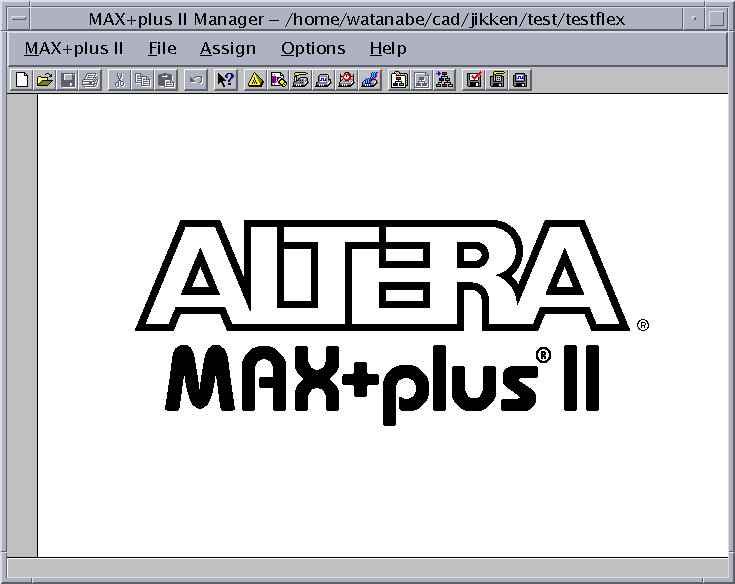Open window menu button in title bar

pyautogui.click(x=19, y=19)
